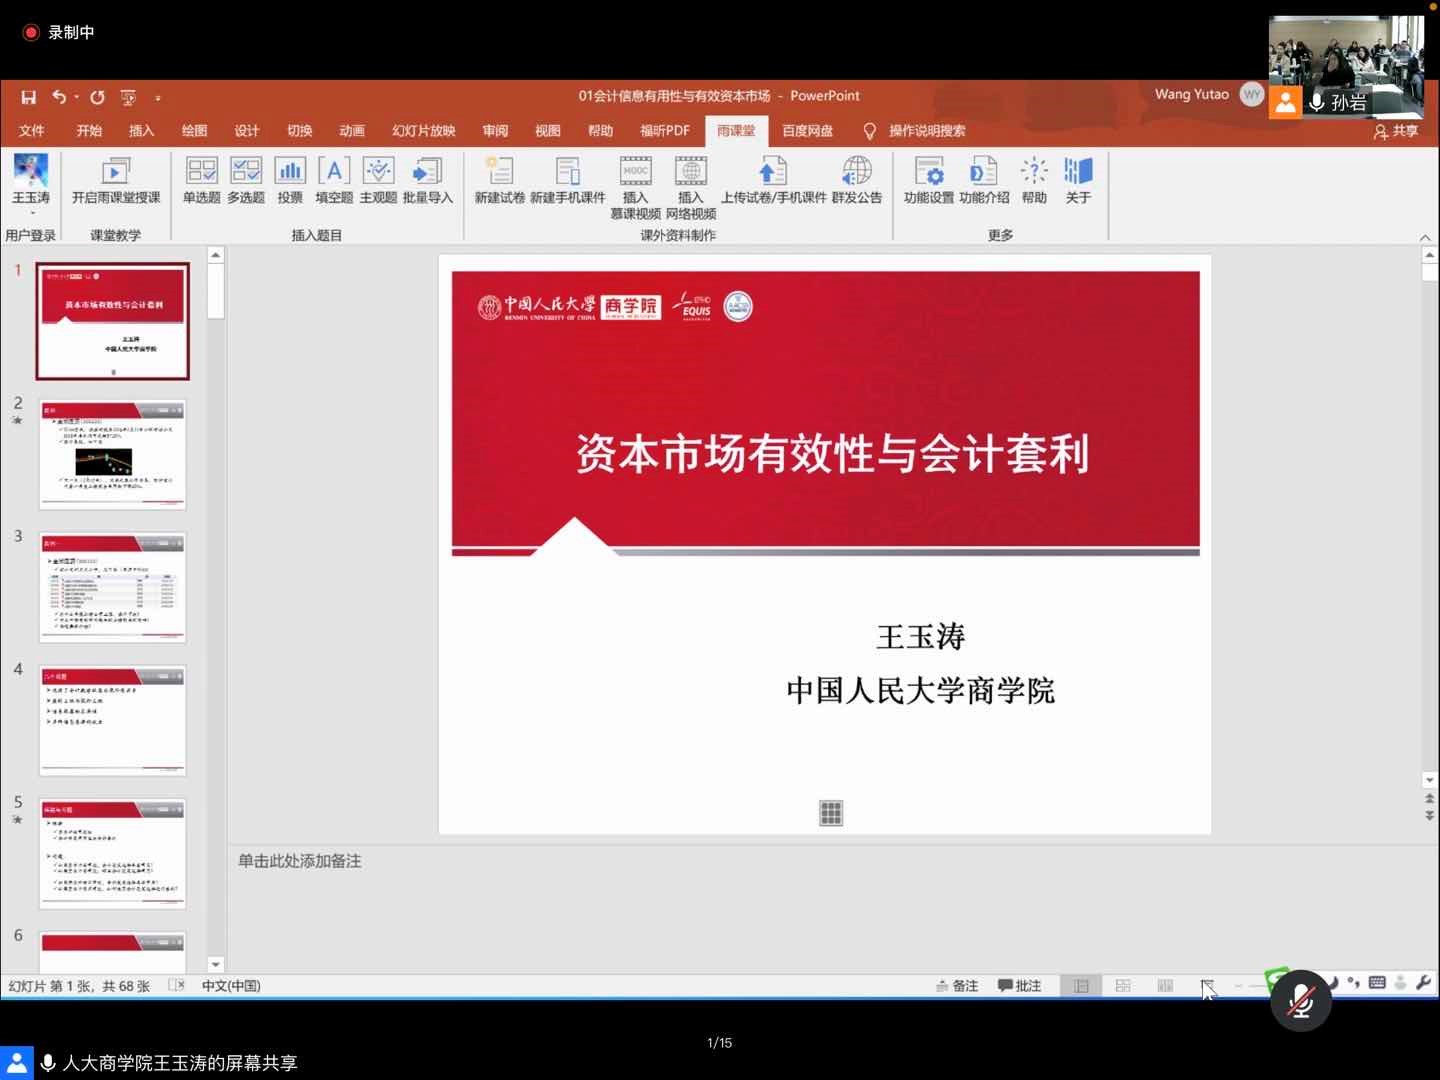This screenshot has height=1080, width=1440.
Task: Insert a 填空题 fill-in-blank question
Action: tap(334, 180)
